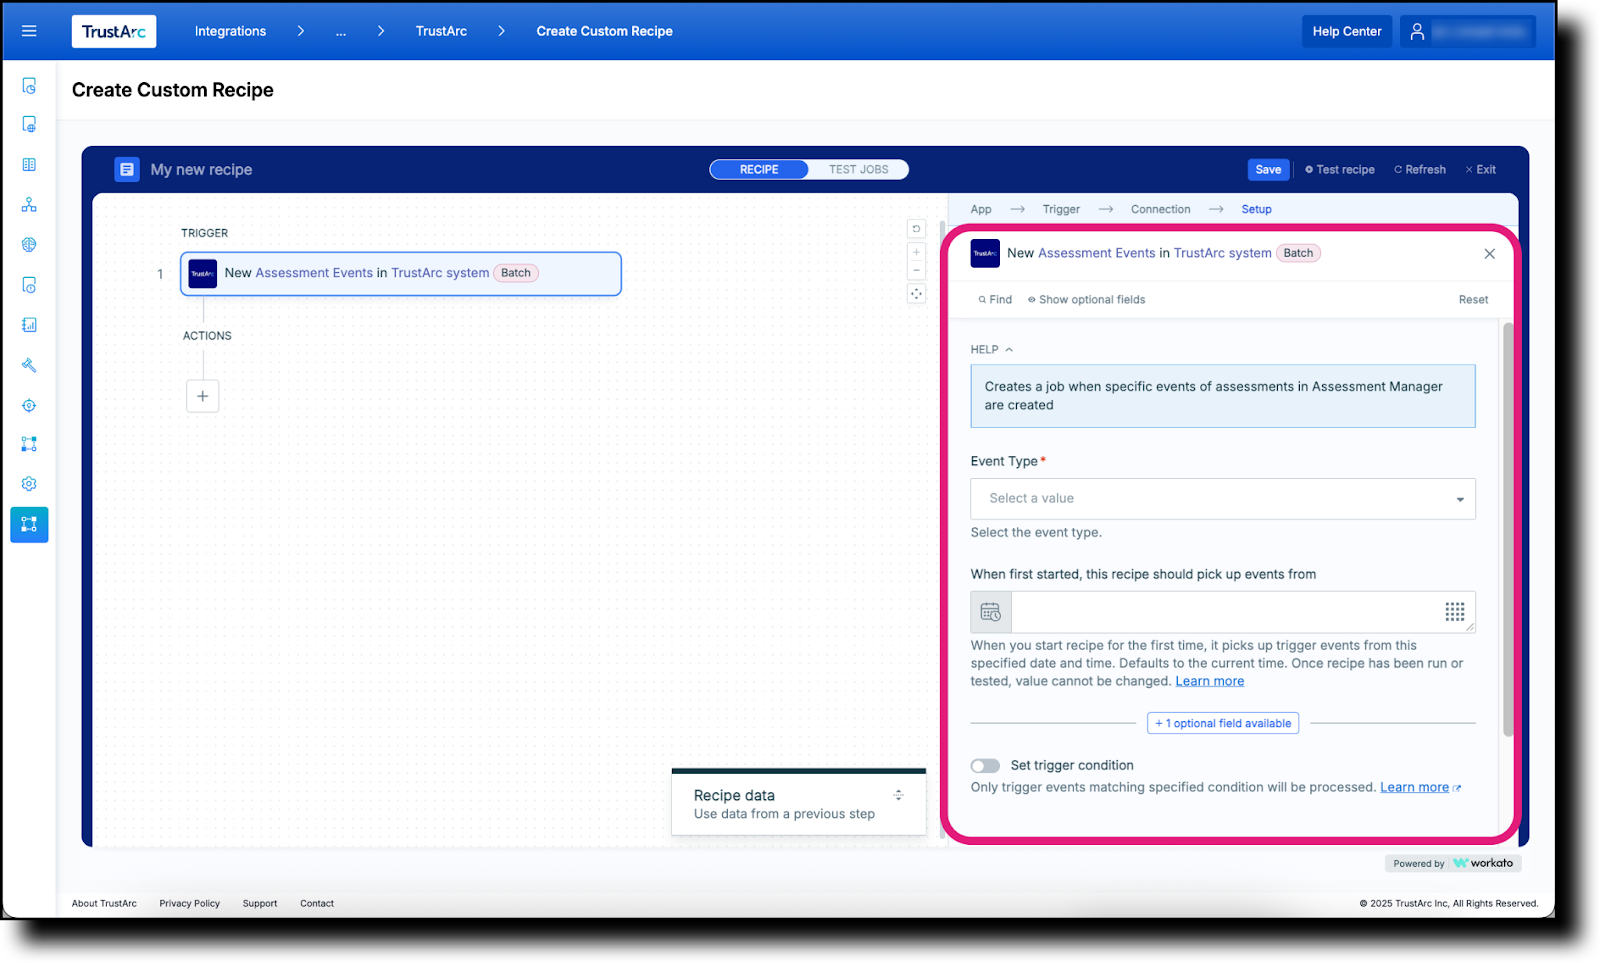
Task: Click the zoom in control on the canvas
Action: tap(916, 252)
